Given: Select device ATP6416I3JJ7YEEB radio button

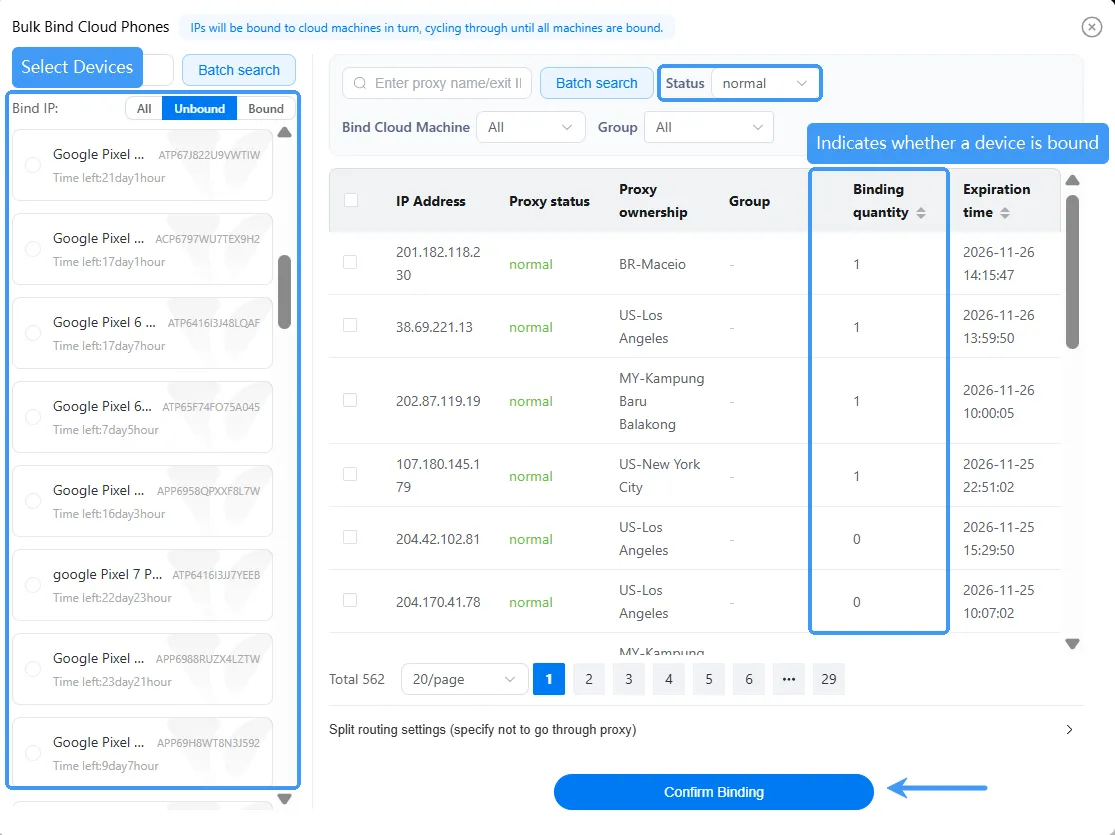Looking at the screenshot, I should tap(33, 585).
